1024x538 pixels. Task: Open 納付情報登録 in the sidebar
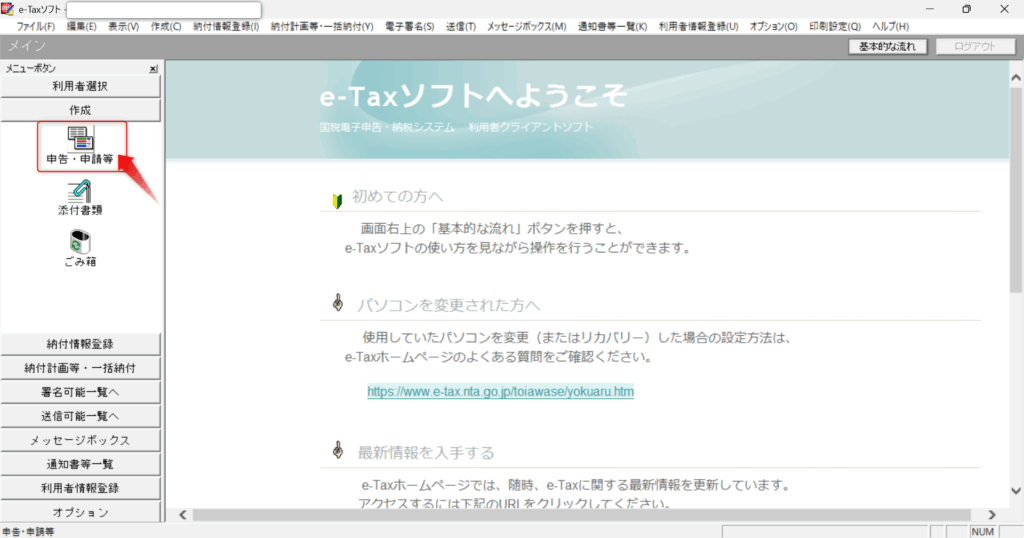pos(80,344)
